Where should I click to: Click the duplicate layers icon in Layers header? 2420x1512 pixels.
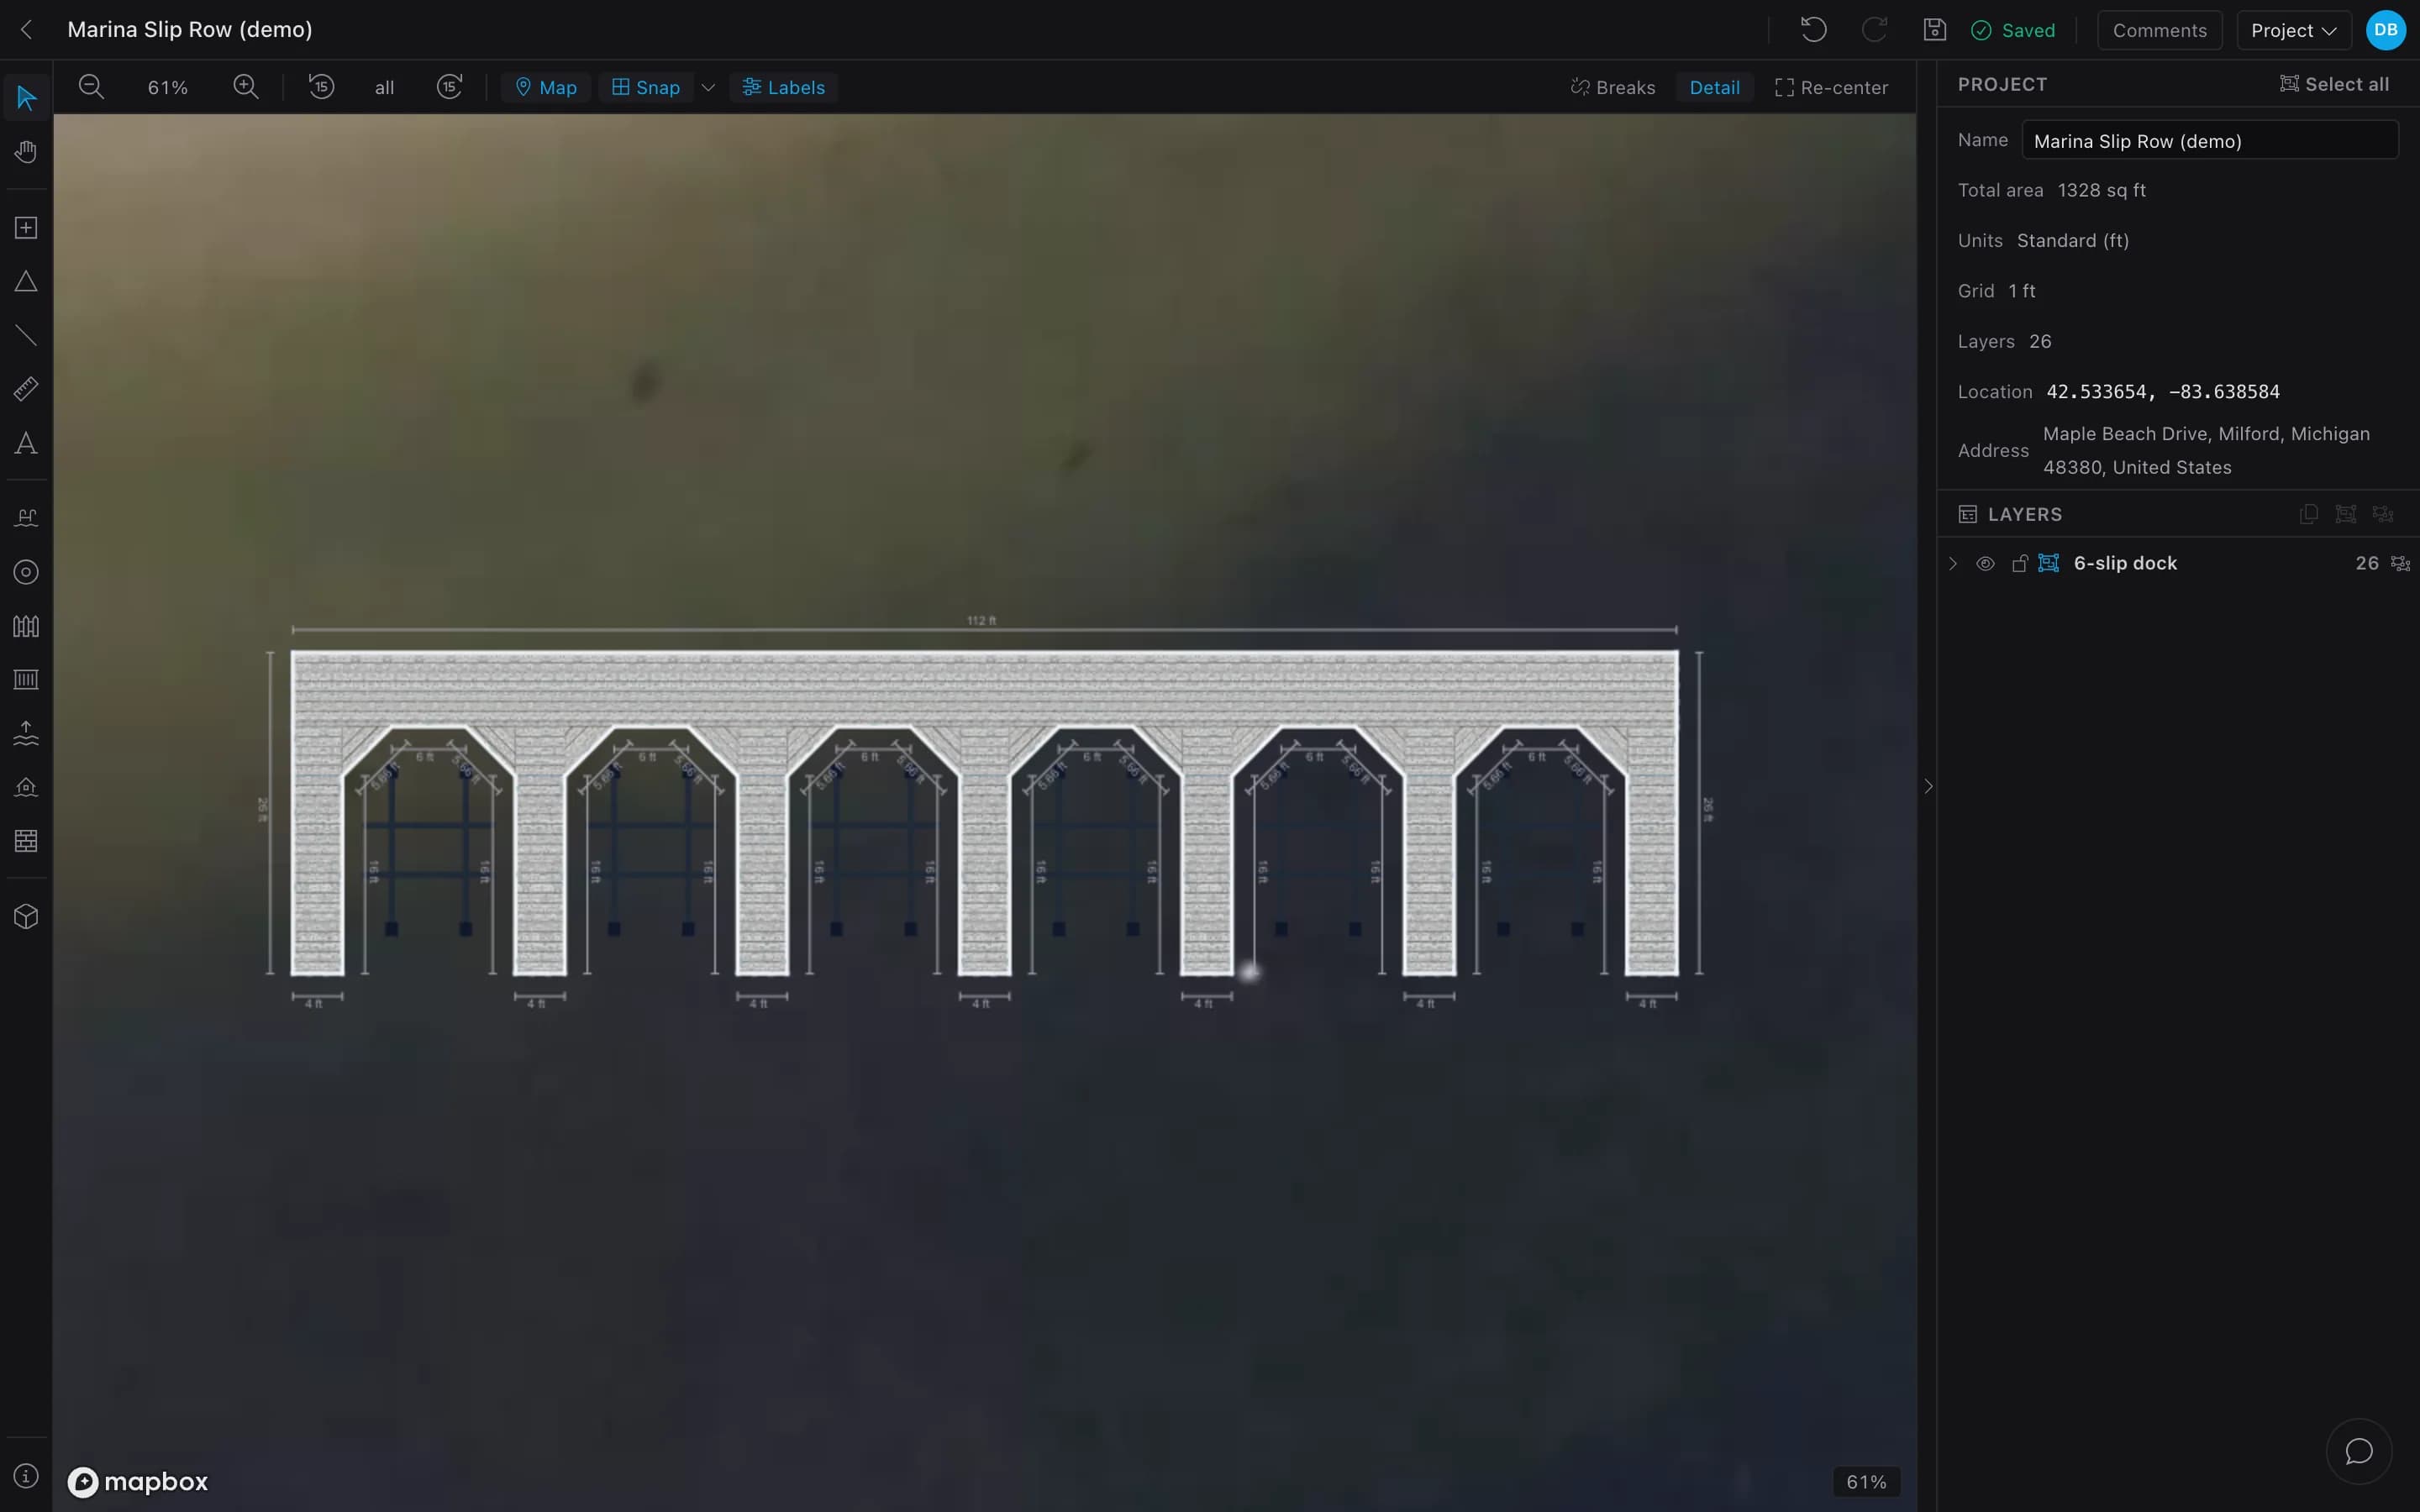coord(2309,514)
